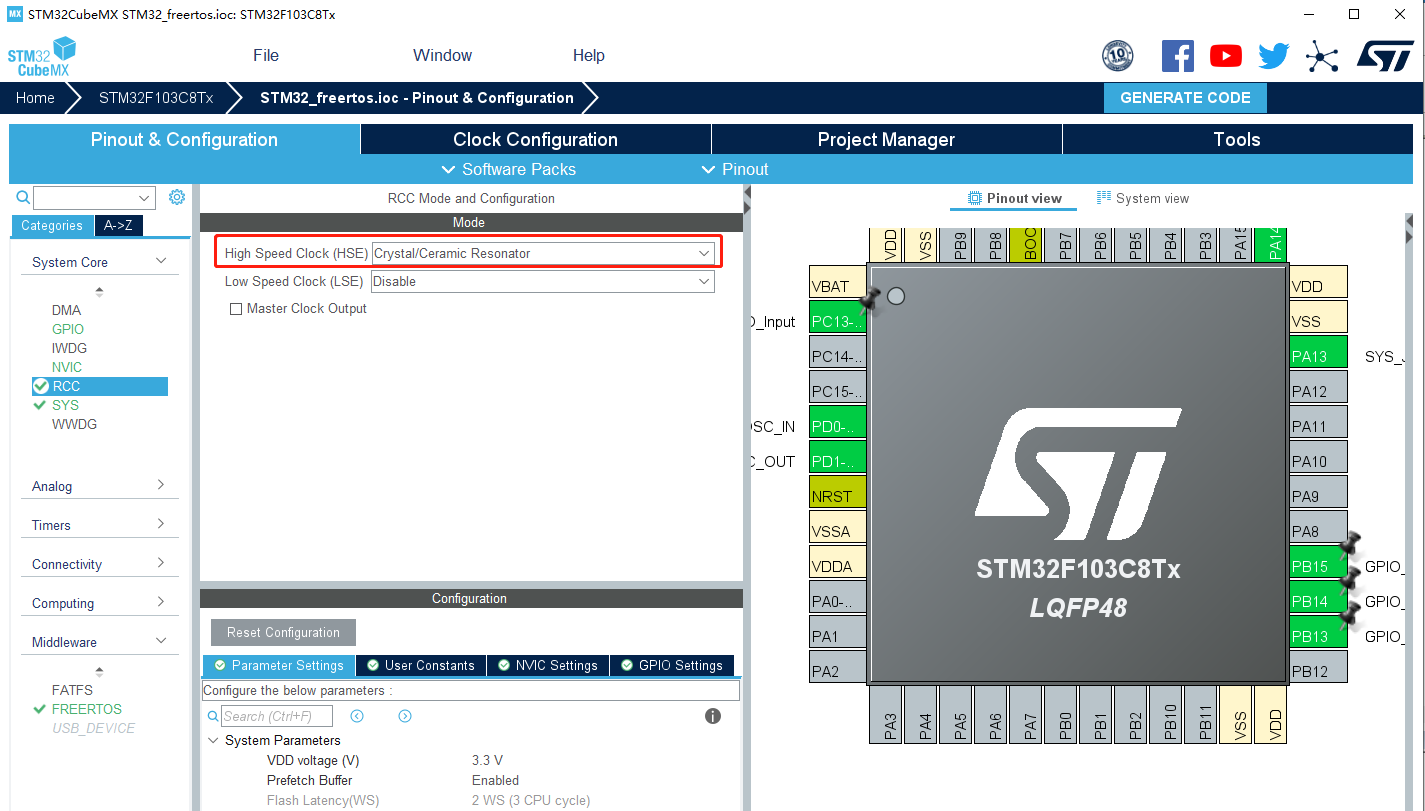
Task: Click the parameter search field
Action: click(x=276, y=716)
